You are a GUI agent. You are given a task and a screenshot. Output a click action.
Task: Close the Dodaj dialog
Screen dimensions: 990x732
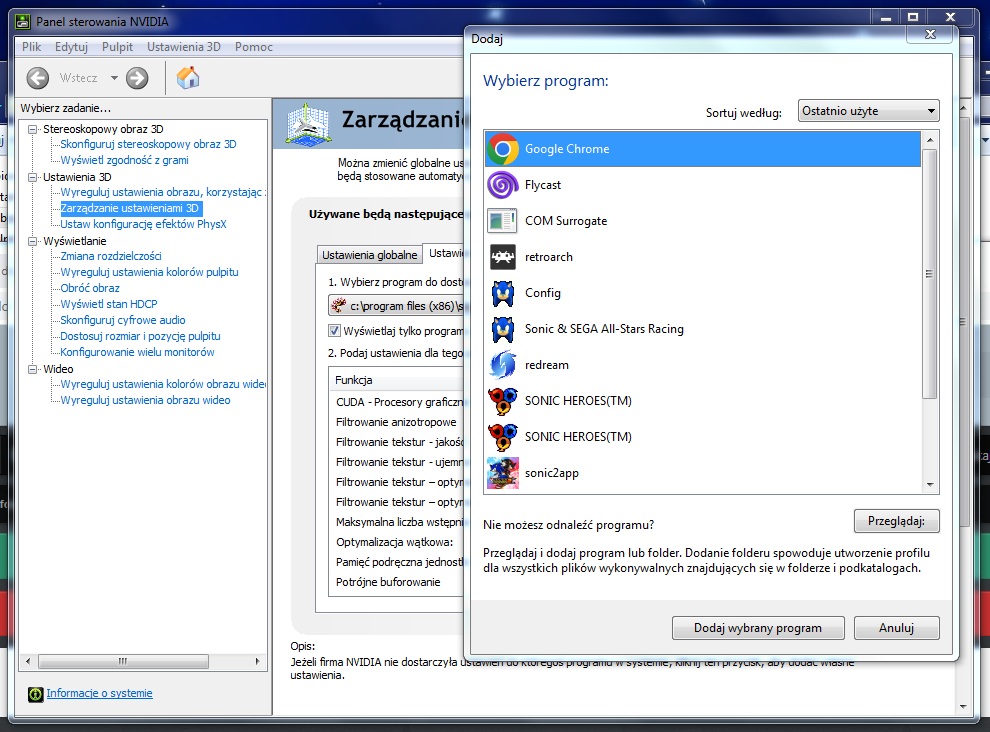click(x=929, y=35)
